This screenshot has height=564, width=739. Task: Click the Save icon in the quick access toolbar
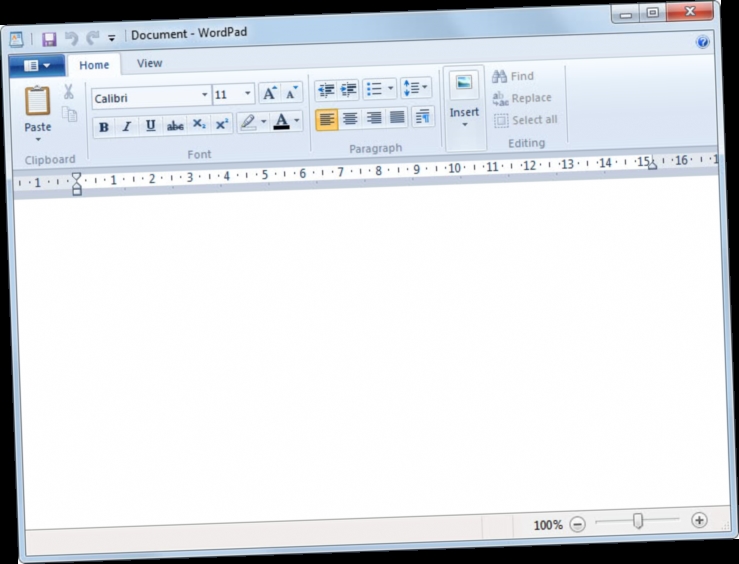pyautogui.click(x=49, y=39)
